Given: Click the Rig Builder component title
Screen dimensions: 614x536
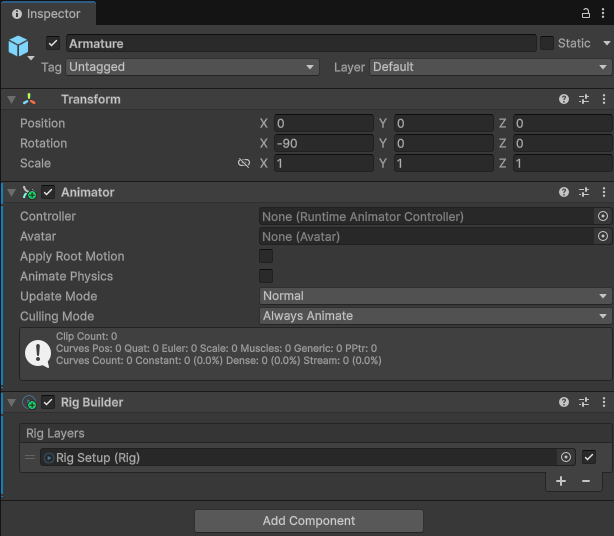Looking at the screenshot, I should [x=92, y=402].
